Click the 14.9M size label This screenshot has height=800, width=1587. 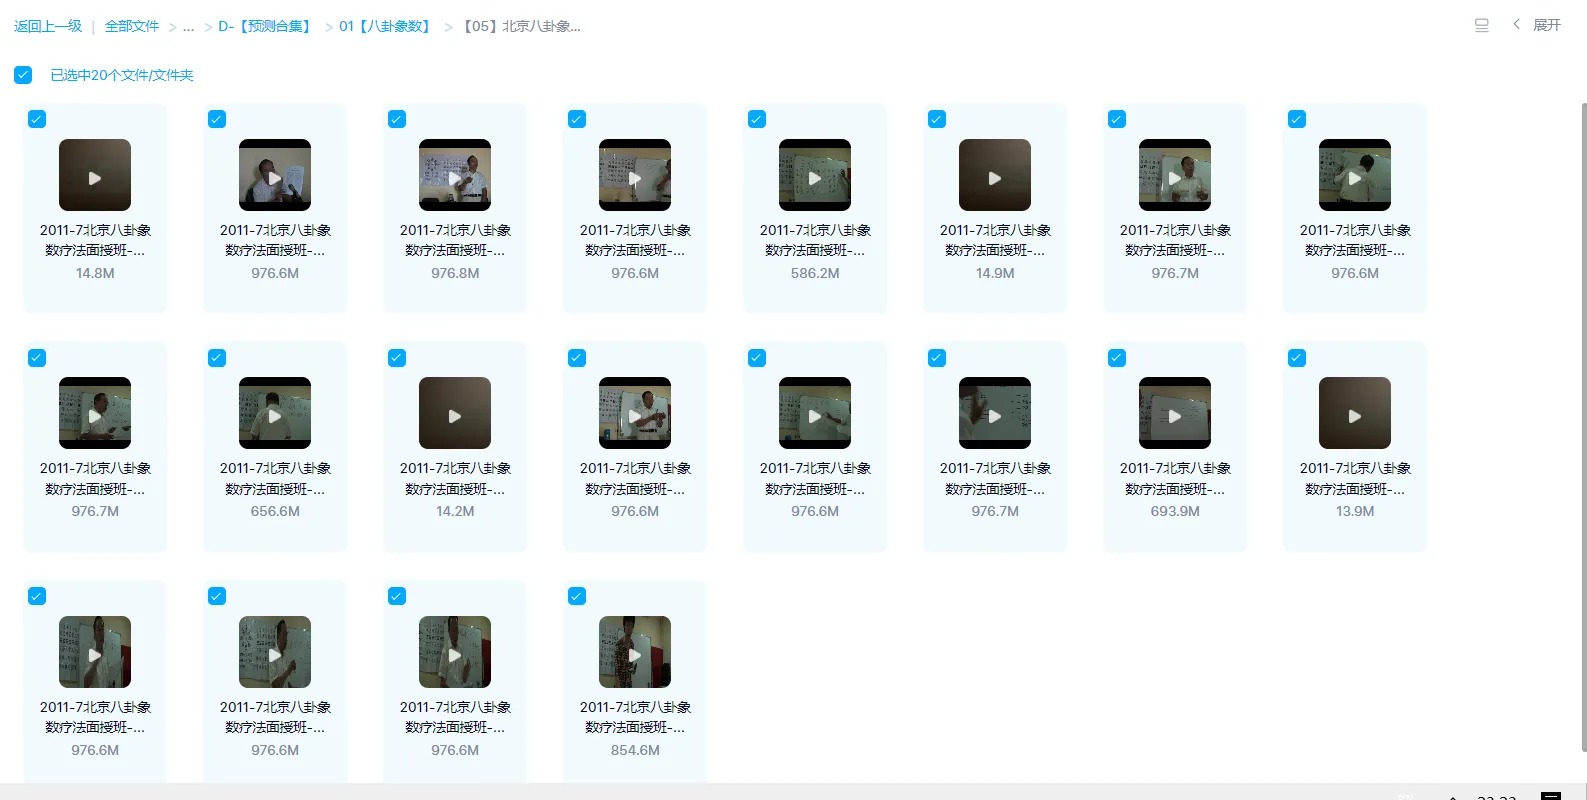pos(995,273)
